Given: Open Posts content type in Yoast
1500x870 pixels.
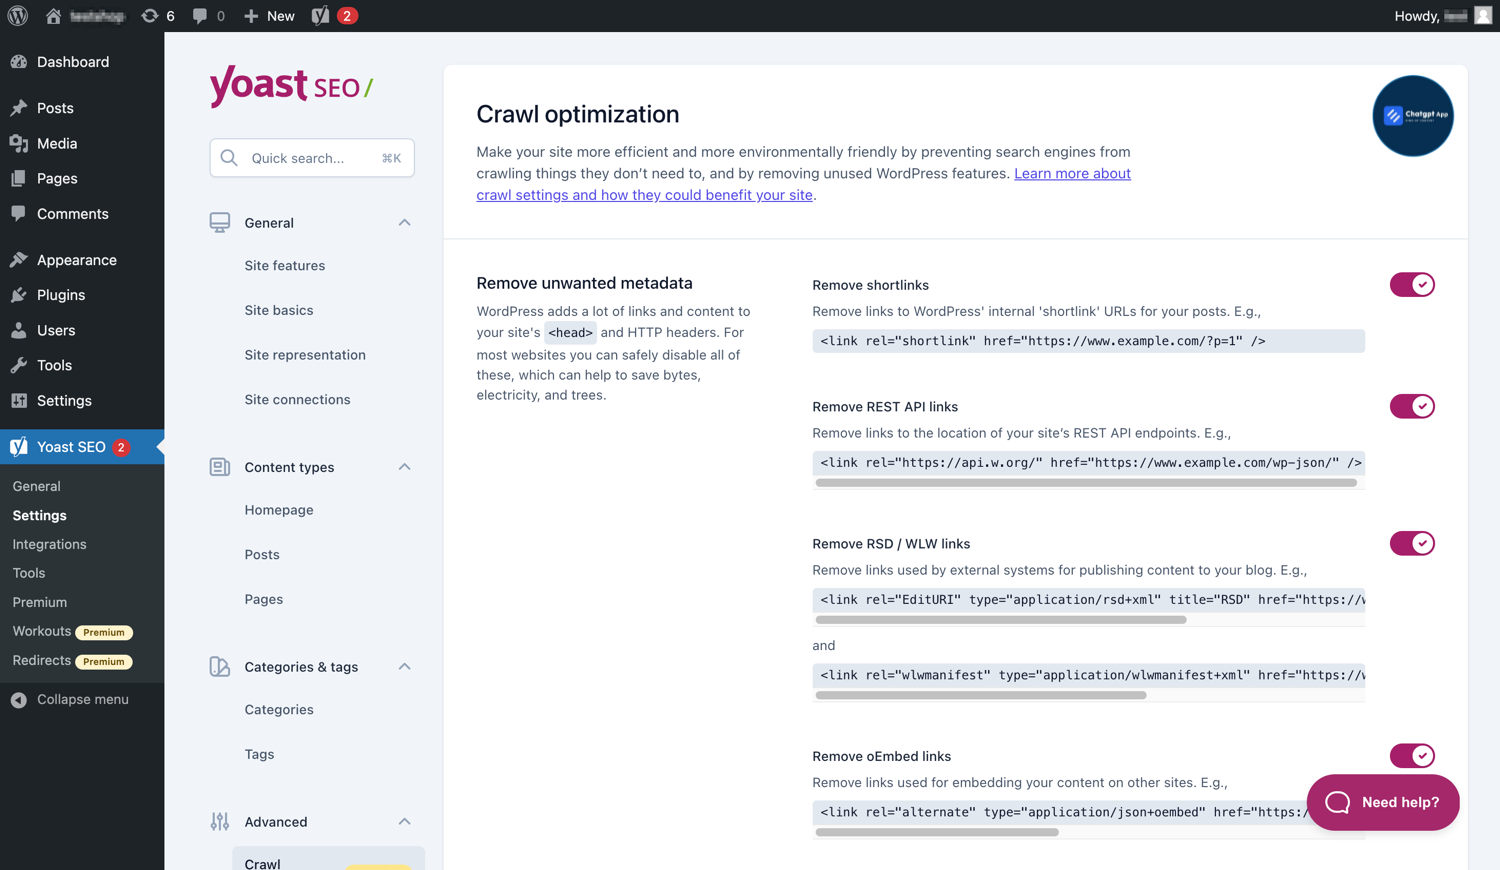Looking at the screenshot, I should click(262, 555).
